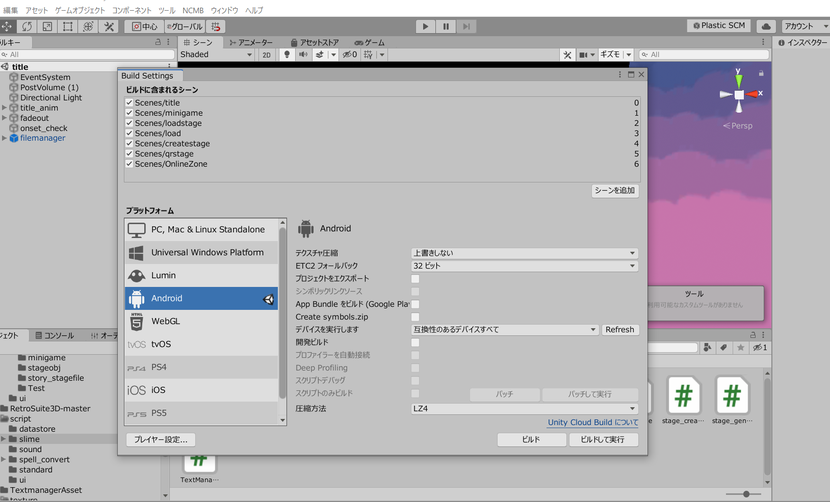Click the Pause button in toolbar
This screenshot has height=502, width=830.
(x=446, y=26)
